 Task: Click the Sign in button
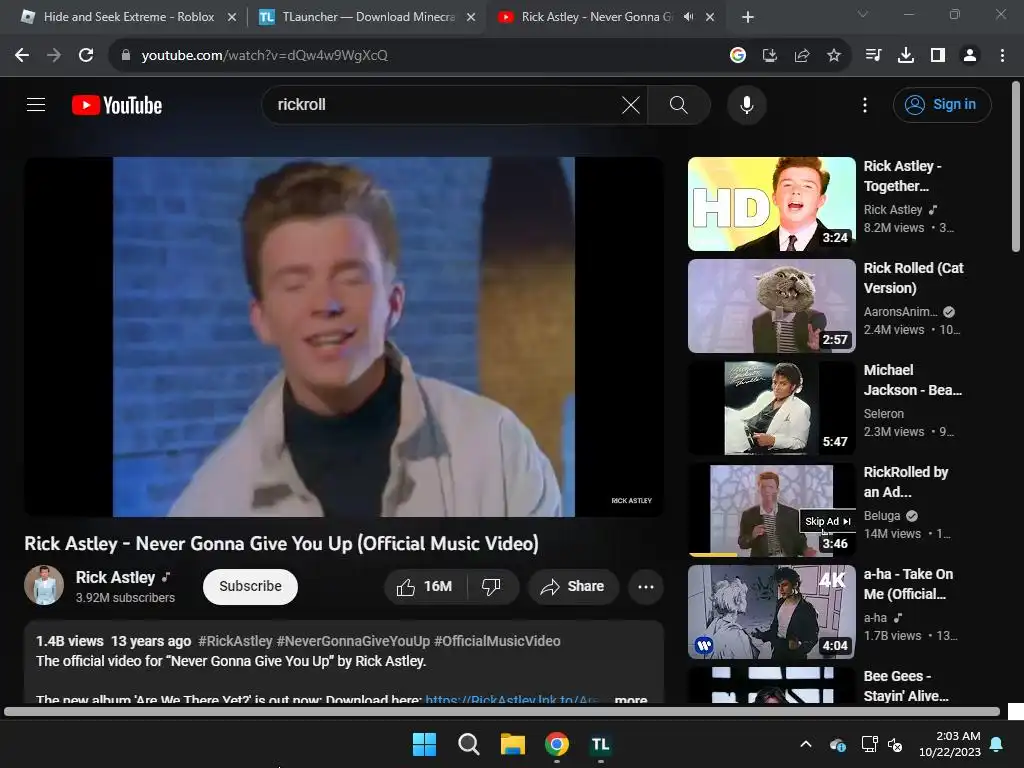point(942,104)
